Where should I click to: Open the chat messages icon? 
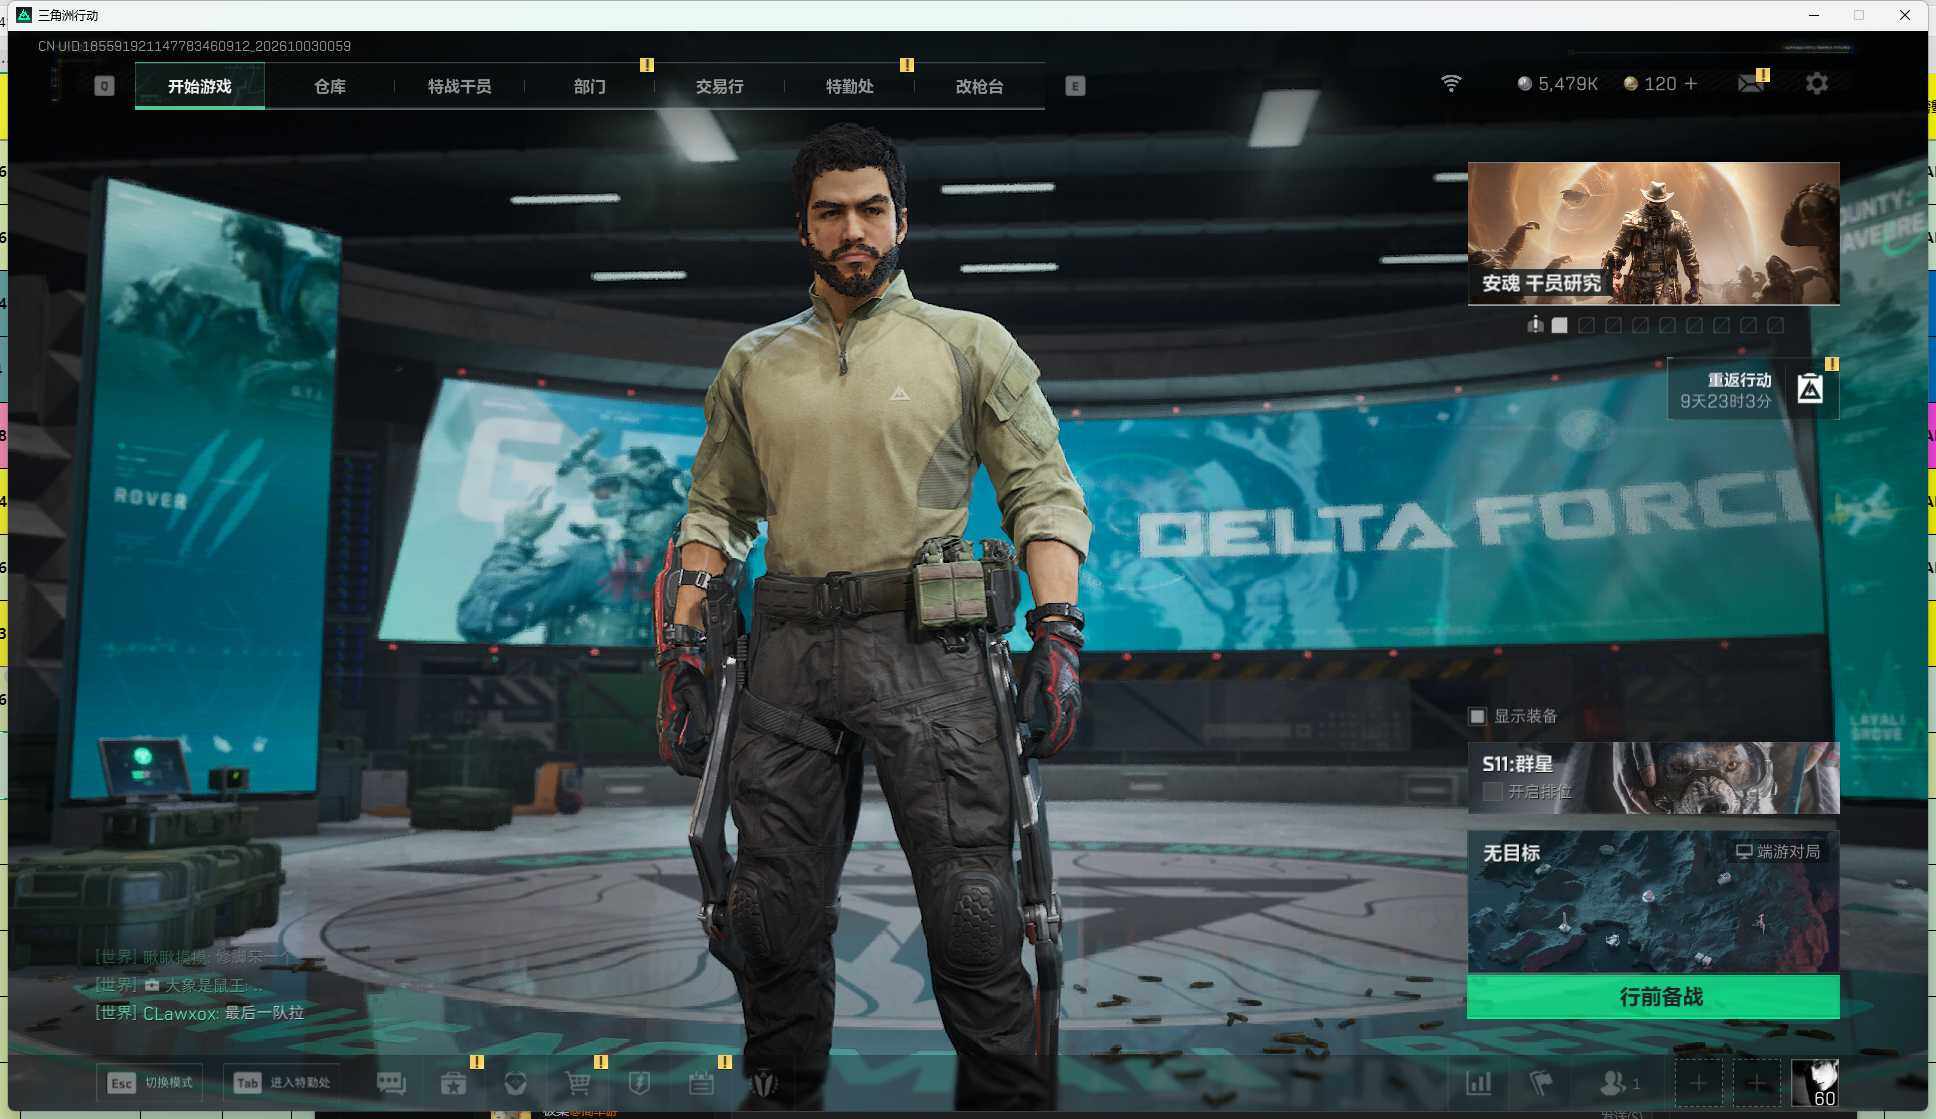click(x=391, y=1083)
